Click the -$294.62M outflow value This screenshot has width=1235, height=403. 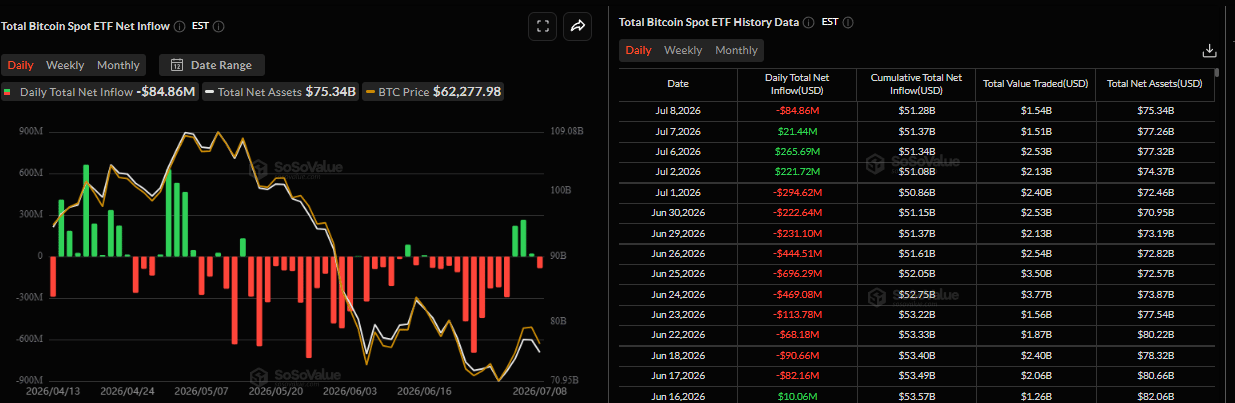point(797,191)
